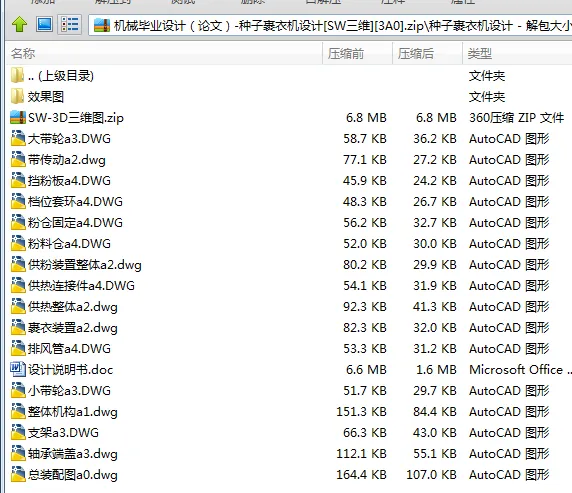Select the 大带轮a3.DWG file icon
This screenshot has width=572, height=493.
[18, 138]
